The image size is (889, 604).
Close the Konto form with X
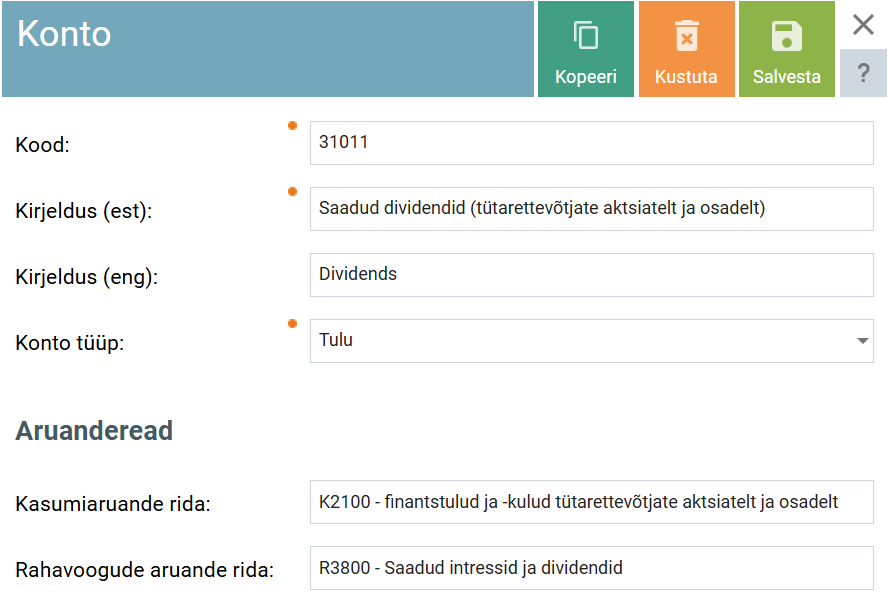[864, 25]
